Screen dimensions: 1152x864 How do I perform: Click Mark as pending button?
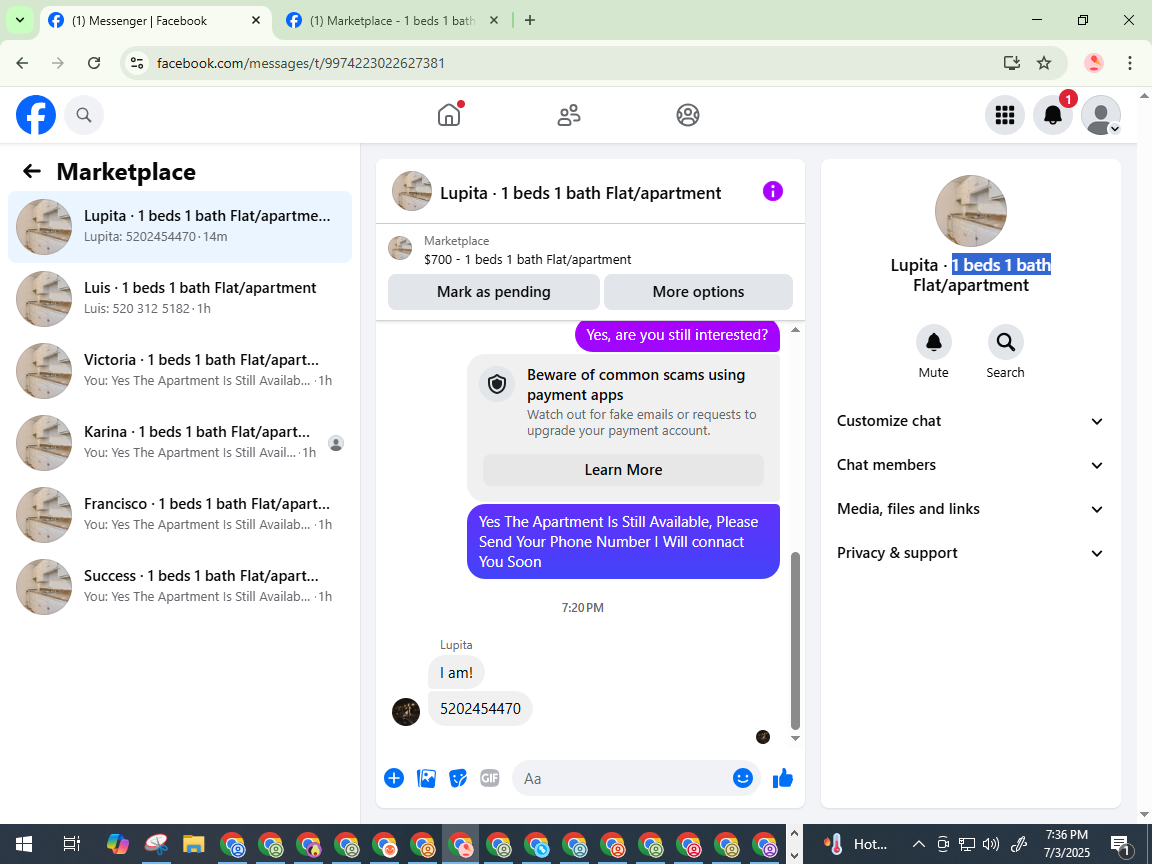coord(494,292)
